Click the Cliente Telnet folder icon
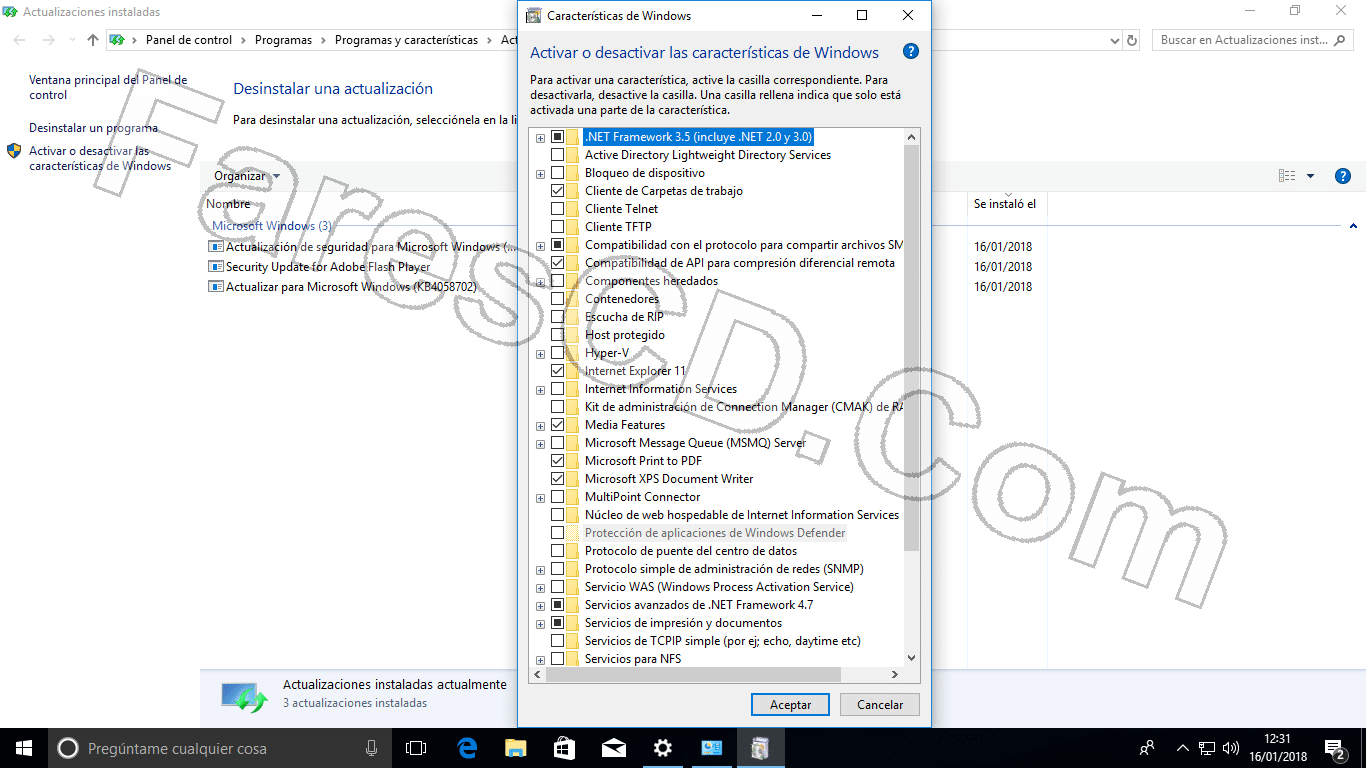Image resolution: width=1366 pixels, height=768 pixels. tap(573, 209)
